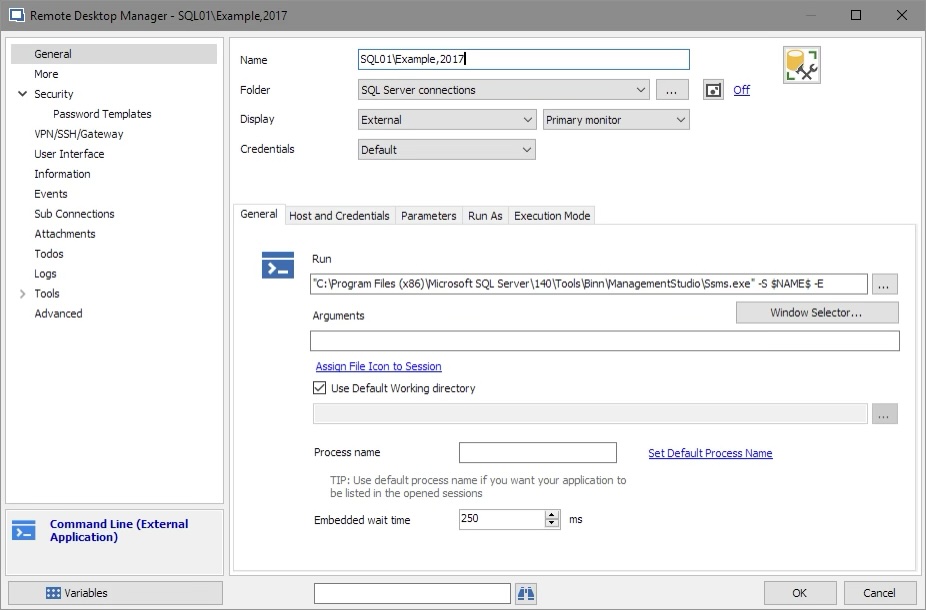This screenshot has height=610, width=926.
Task: Open VPN/SSH/Gateway settings
Action: (79, 134)
